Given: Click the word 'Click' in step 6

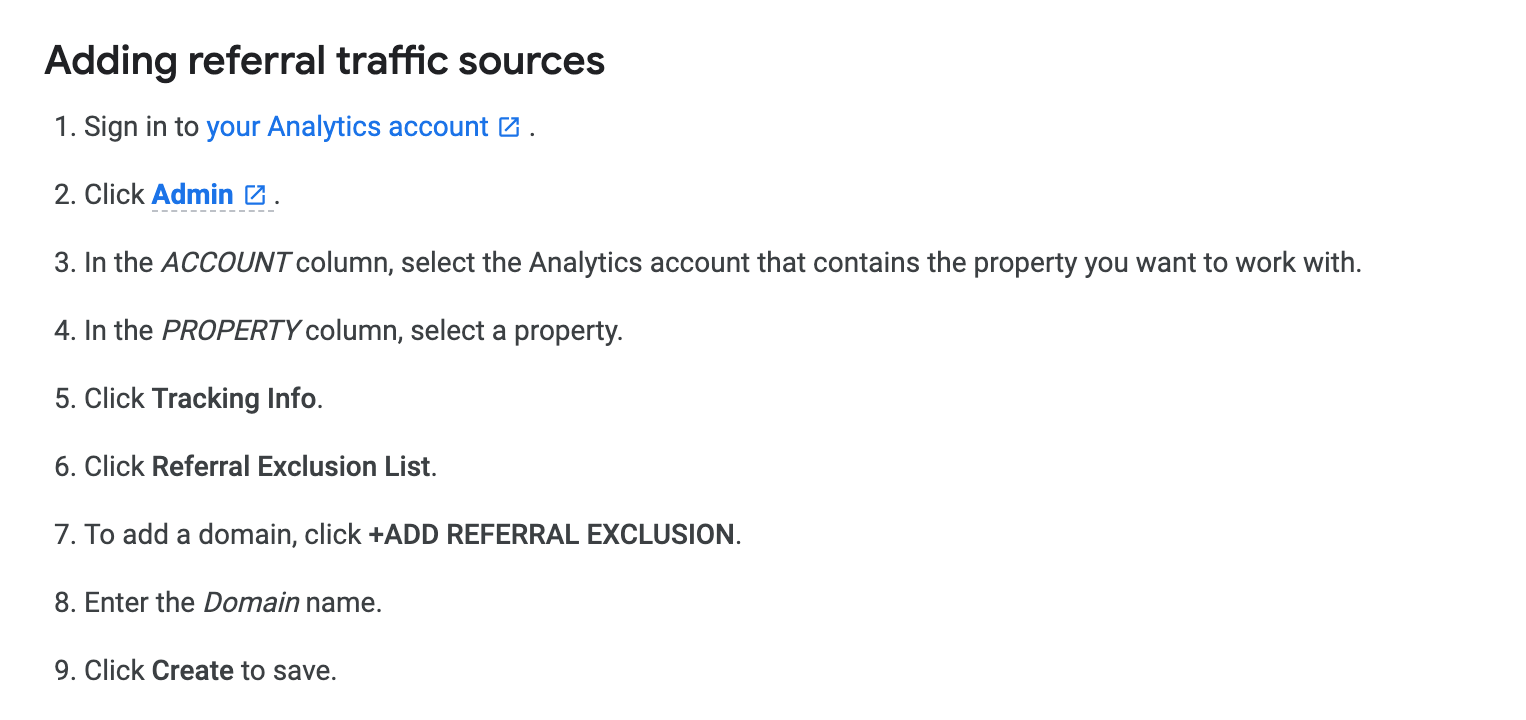Looking at the screenshot, I should (x=114, y=467).
